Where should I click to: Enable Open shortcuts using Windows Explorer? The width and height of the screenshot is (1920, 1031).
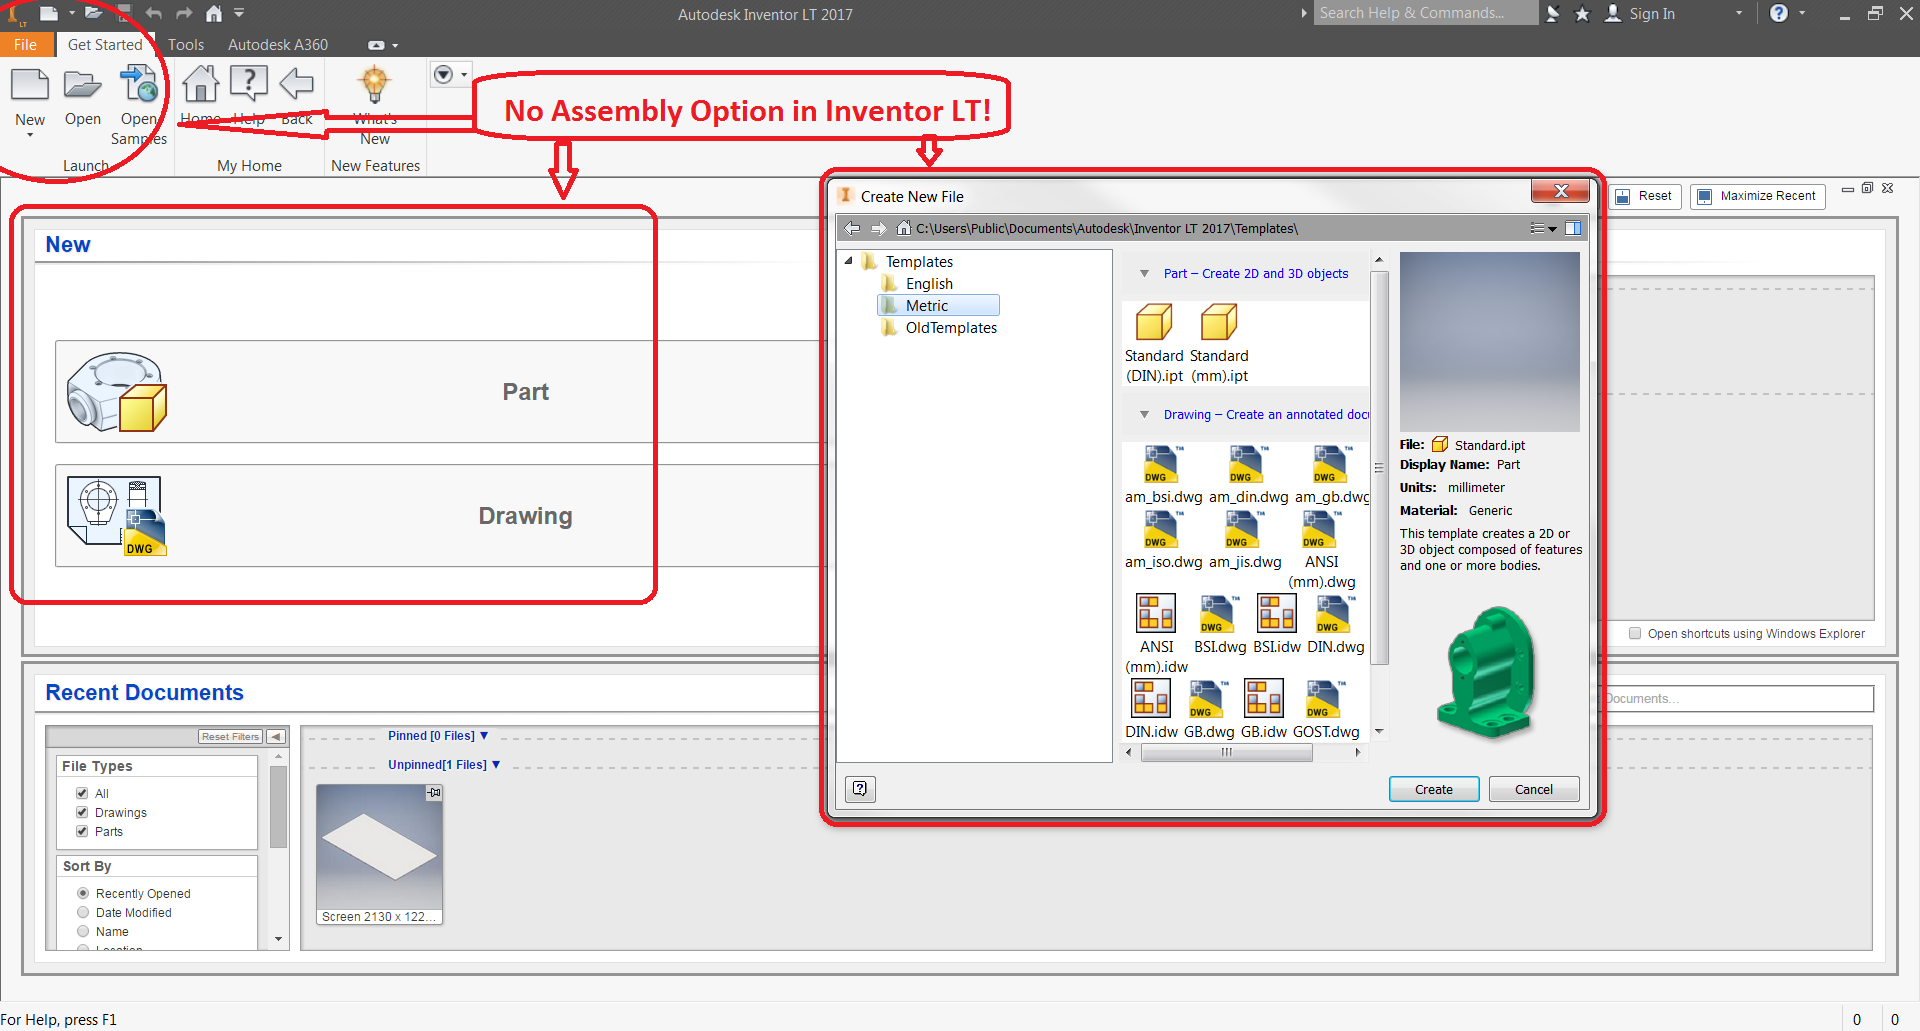point(1636,633)
